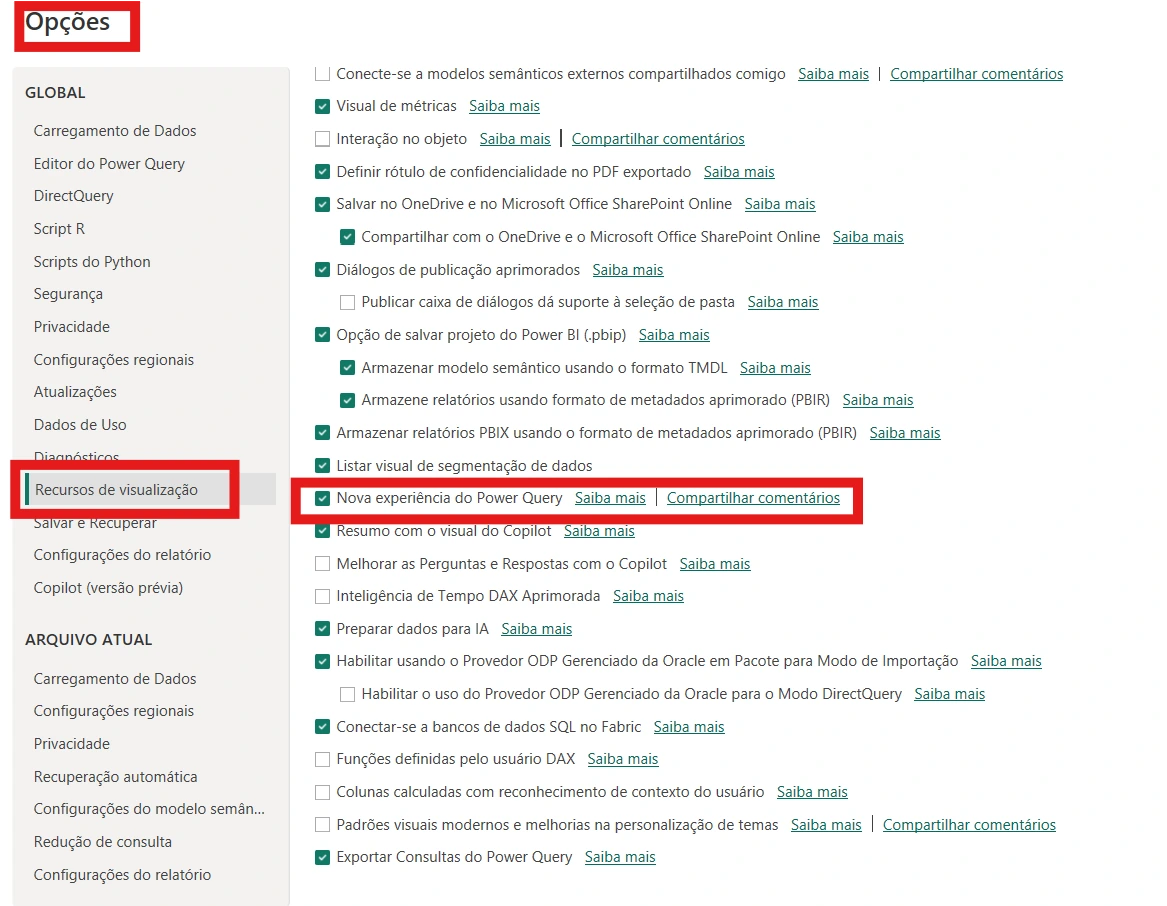This screenshot has width=1167, height=906.
Task: Click Compartilhar comentários for Interação no objeto
Action: pyautogui.click(x=658, y=139)
